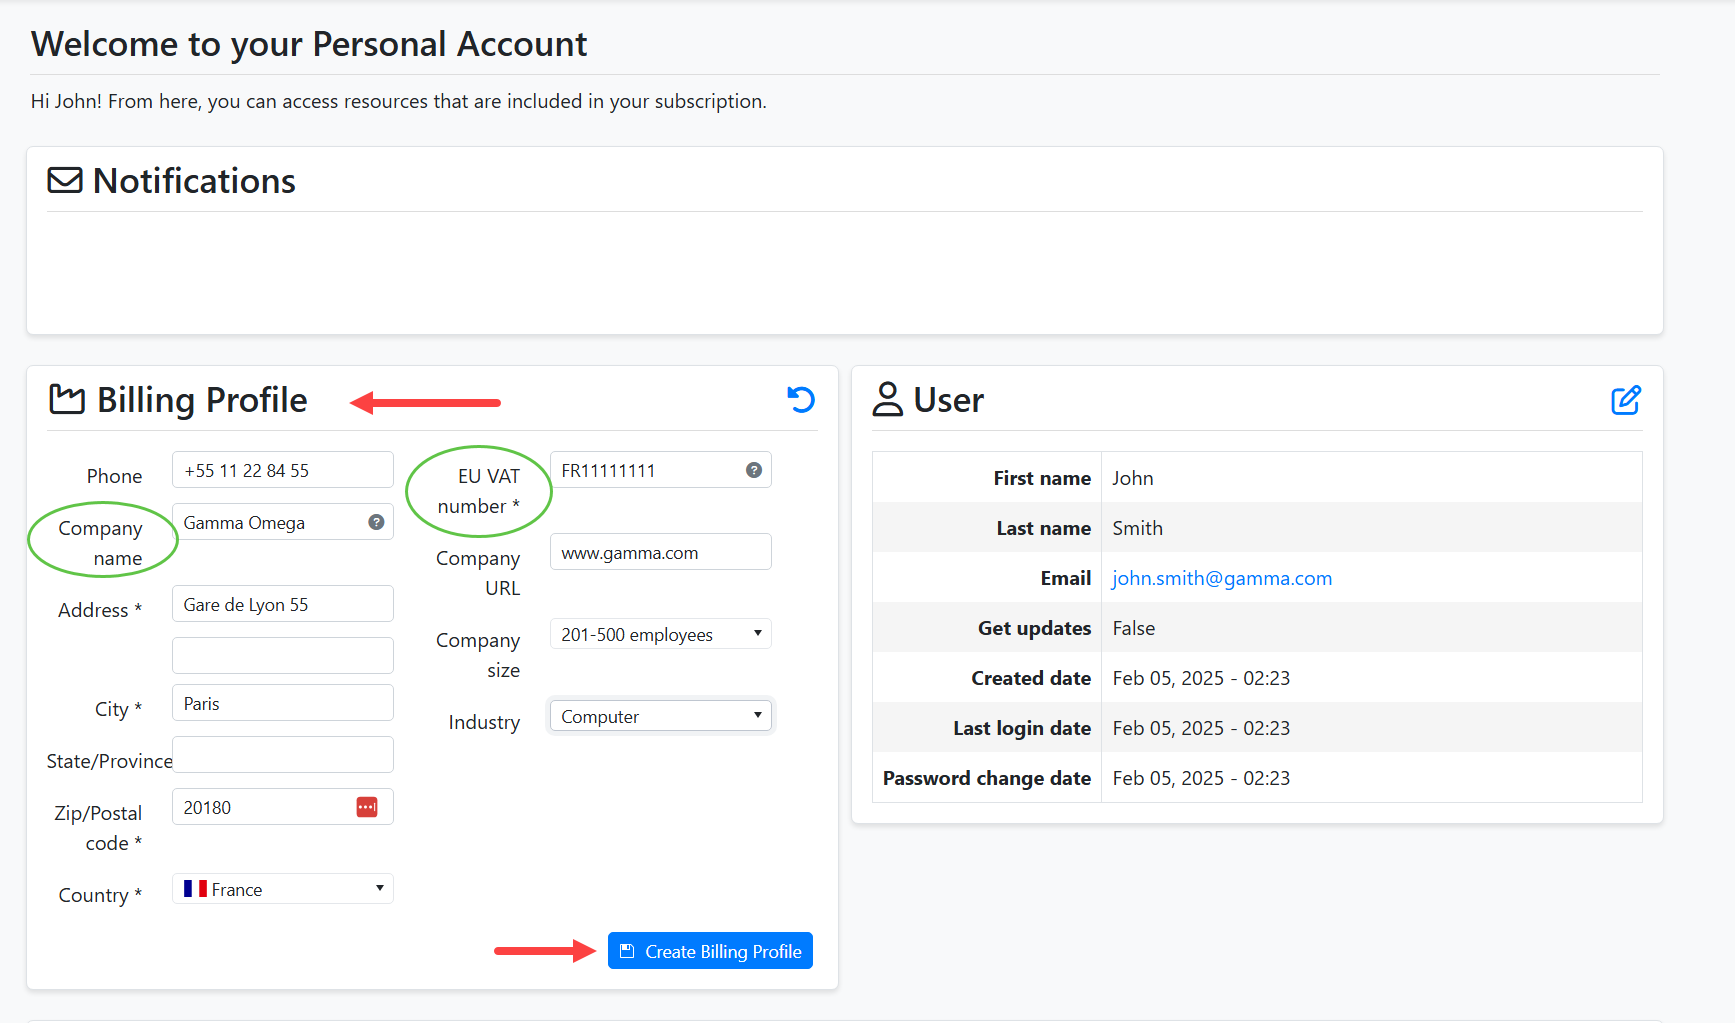Click the Created date value
Screen dimensions: 1735x1023
[1201, 678]
